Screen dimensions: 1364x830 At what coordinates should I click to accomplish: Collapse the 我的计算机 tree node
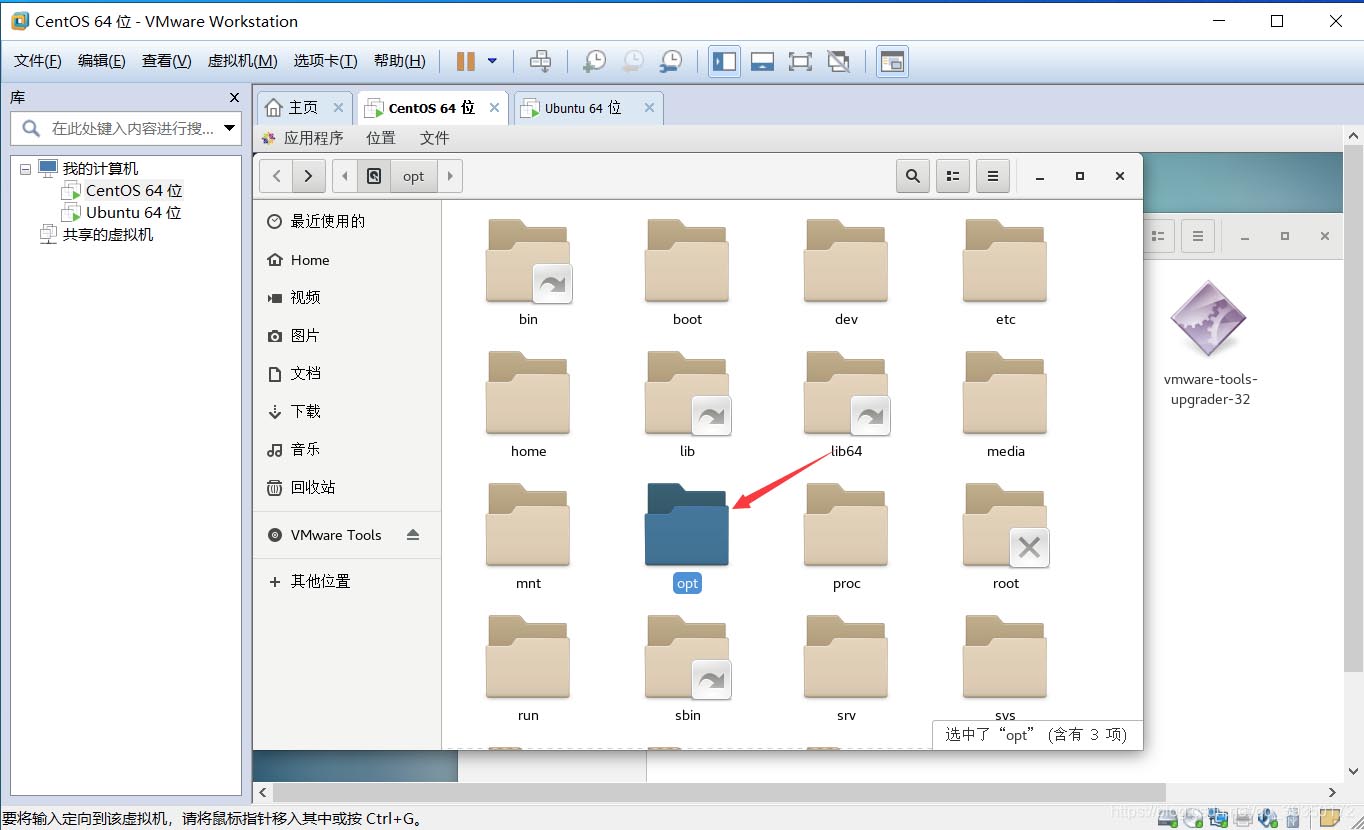pos(25,169)
